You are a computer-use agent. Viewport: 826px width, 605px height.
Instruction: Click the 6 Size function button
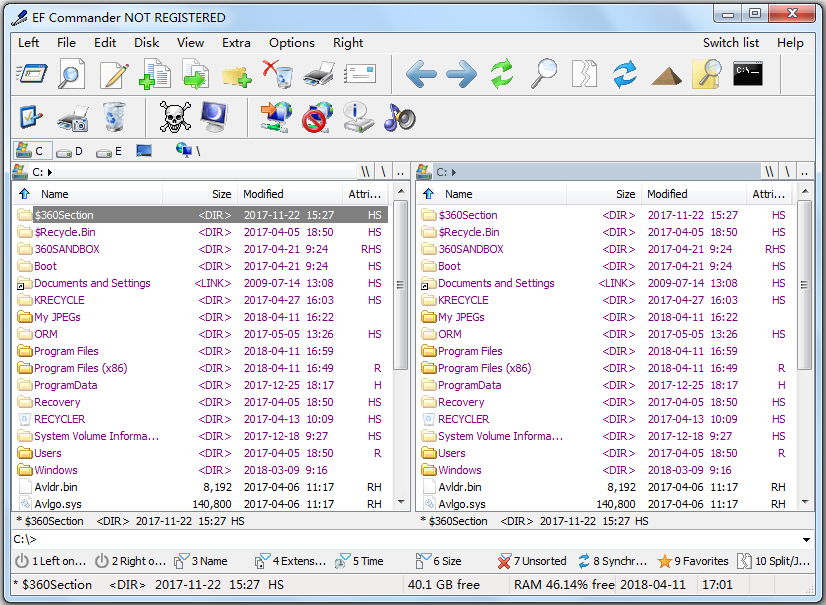438,561
